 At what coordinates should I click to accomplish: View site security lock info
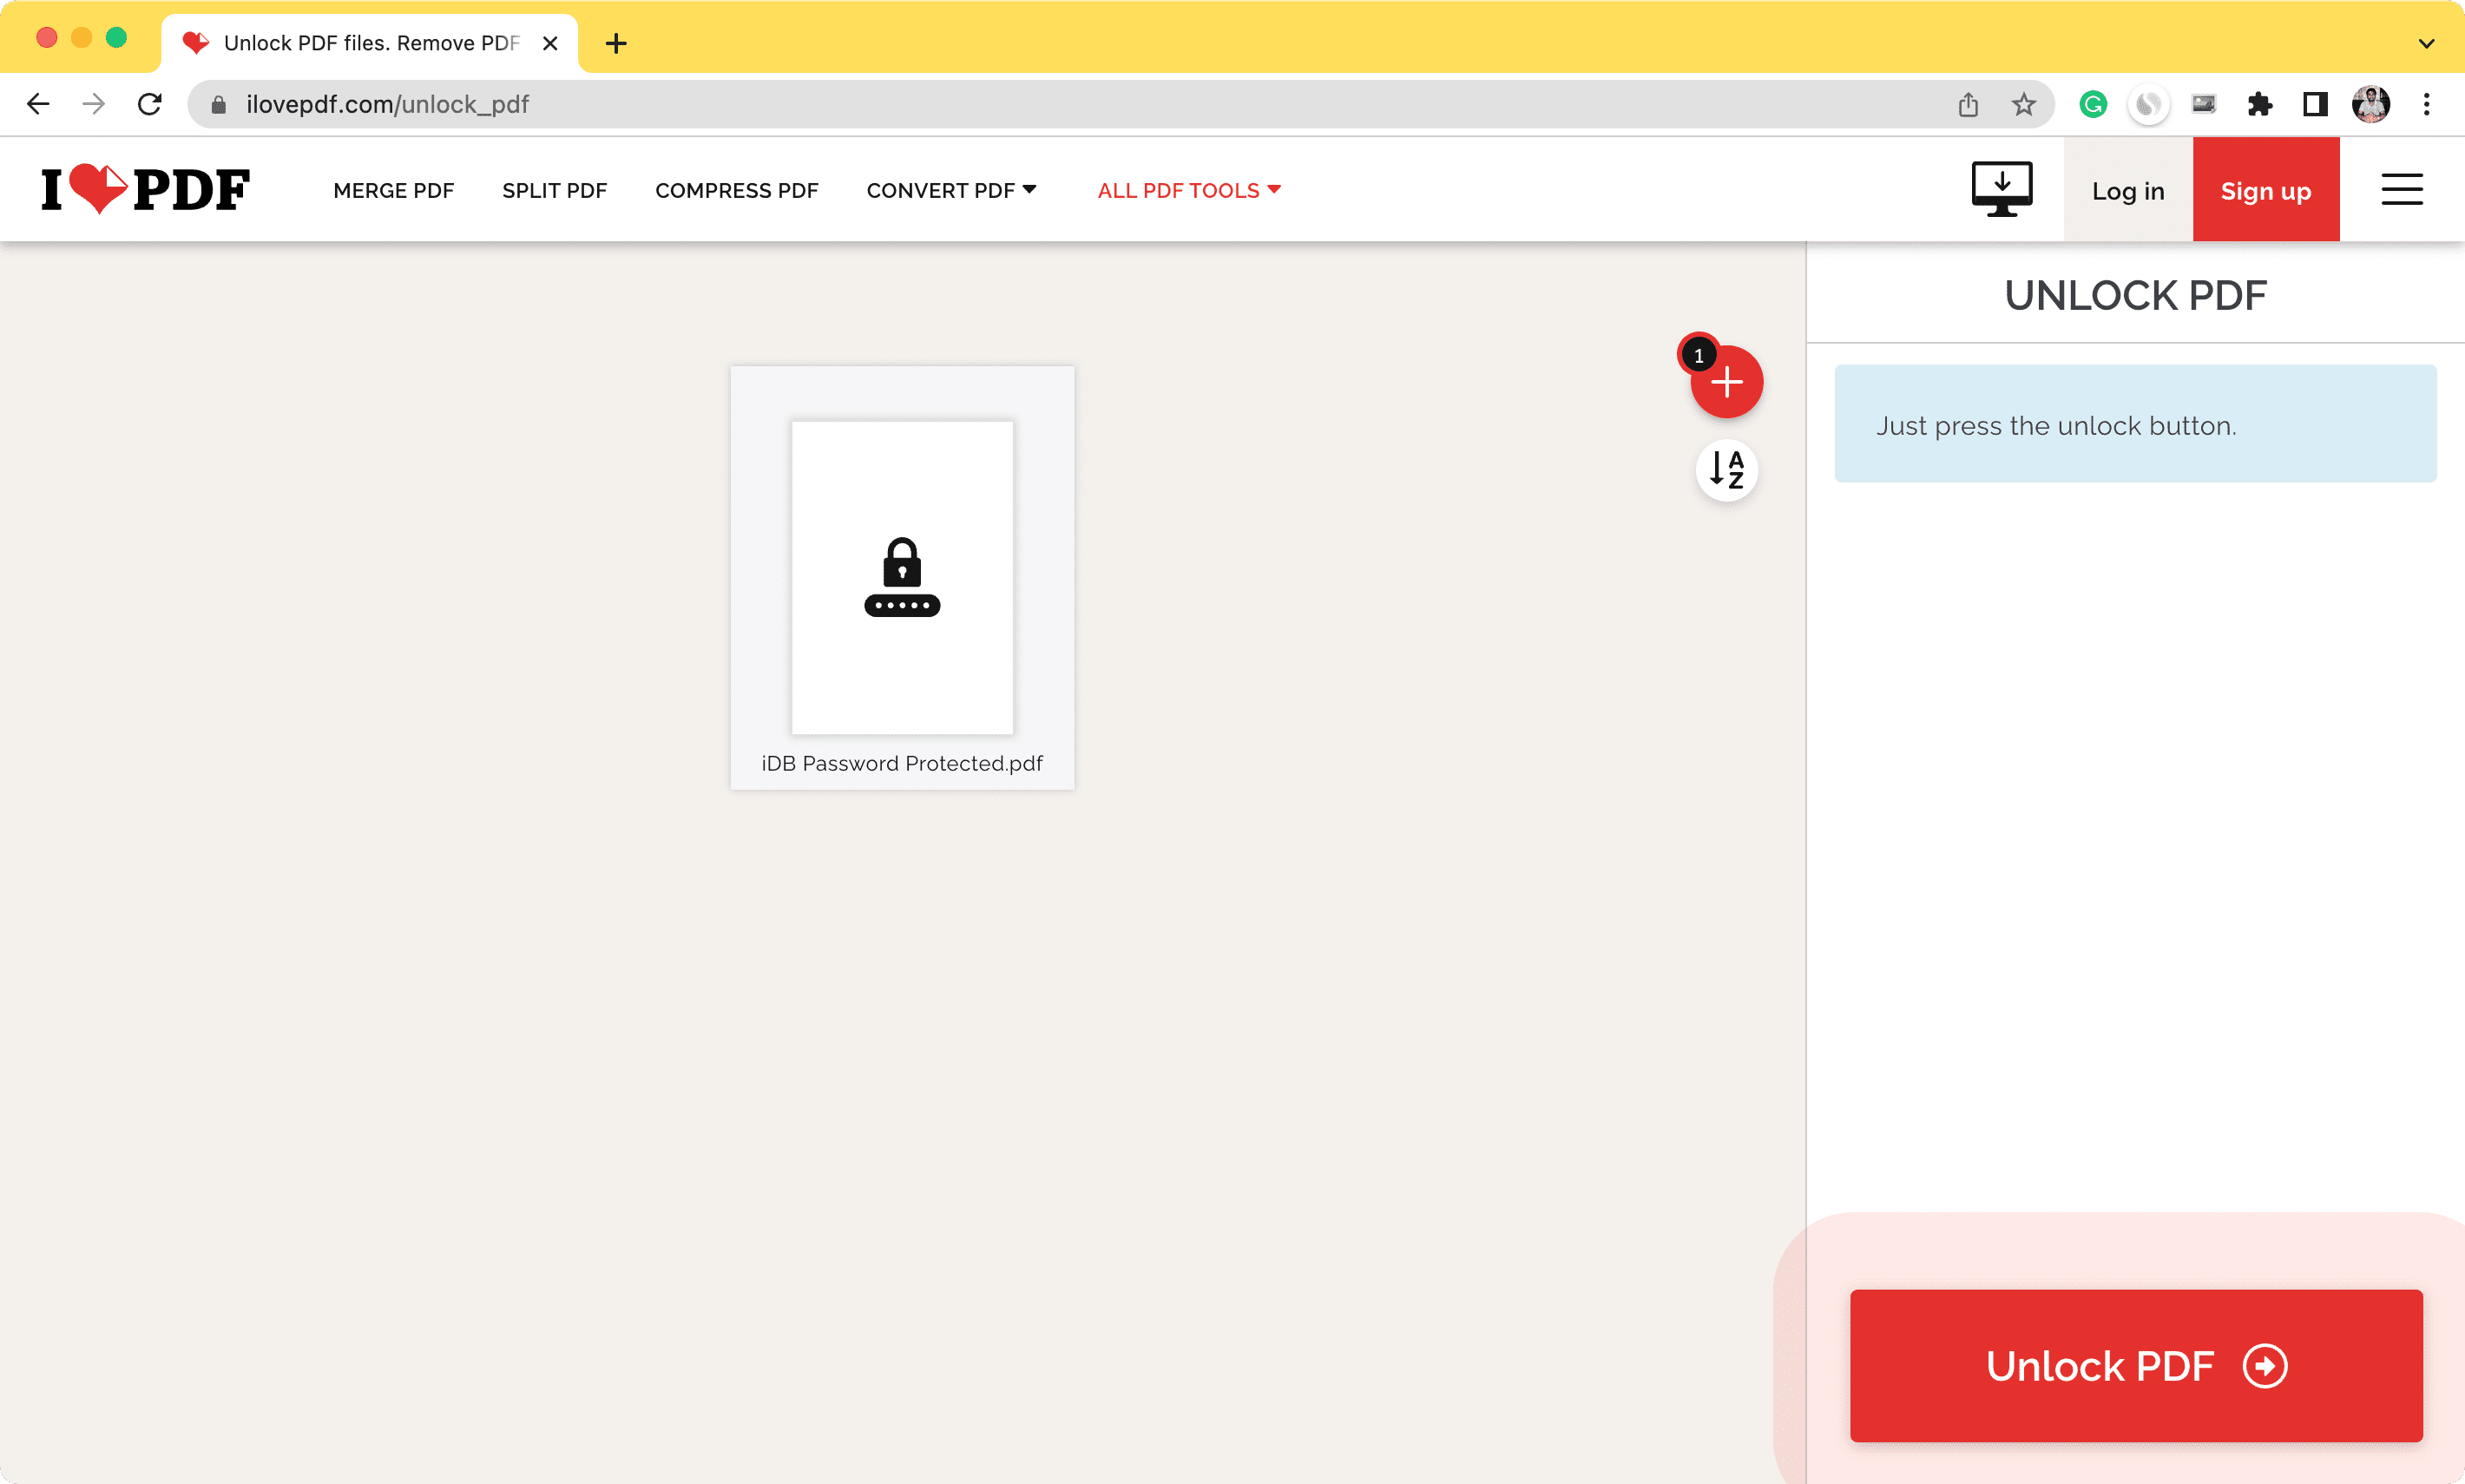tap(219, 104)
